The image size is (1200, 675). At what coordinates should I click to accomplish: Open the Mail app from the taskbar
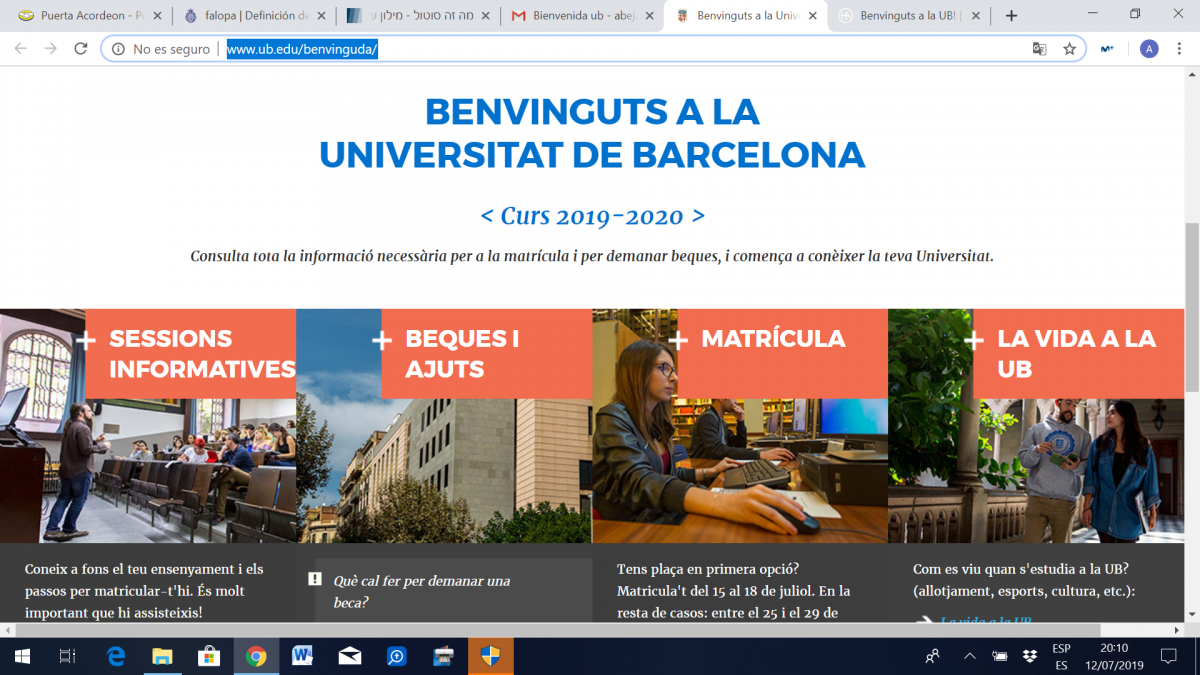pyautogui.click(x=350, y=656)
